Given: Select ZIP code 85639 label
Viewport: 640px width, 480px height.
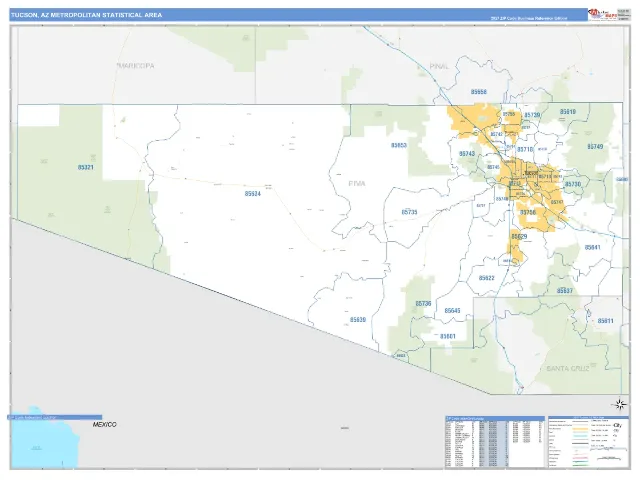Looking at the screenshot, I should tap(358, 320).
